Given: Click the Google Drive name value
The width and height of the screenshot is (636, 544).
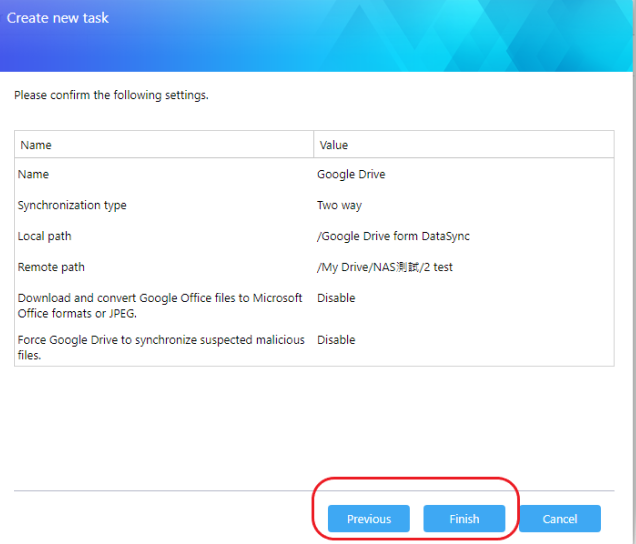Looking at the screenshot, I should pos(351,174).
